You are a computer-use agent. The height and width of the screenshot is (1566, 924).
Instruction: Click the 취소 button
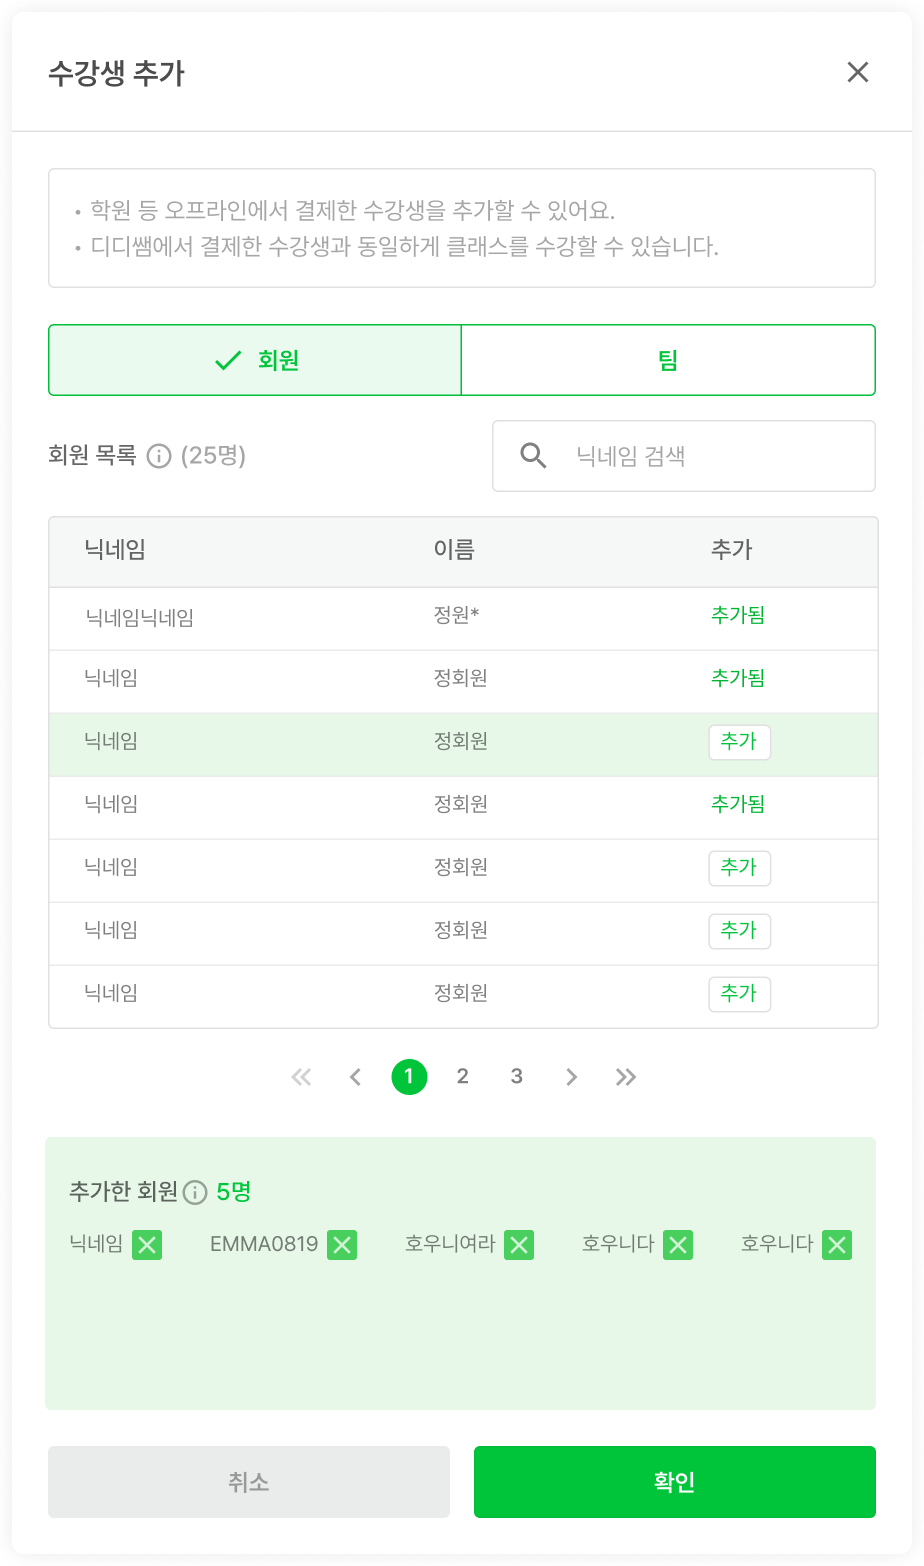[x=249, y=1482]
